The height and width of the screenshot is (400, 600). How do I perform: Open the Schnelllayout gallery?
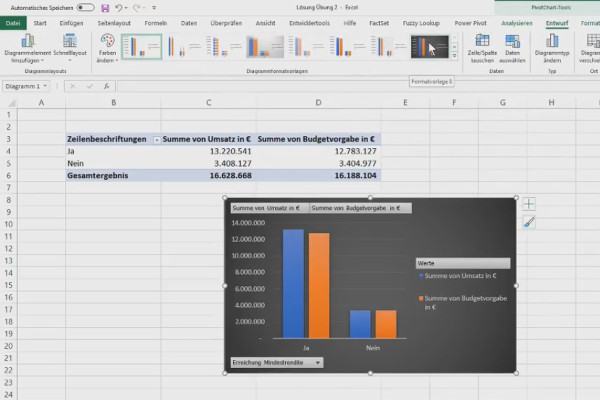[x=70, y=49]
